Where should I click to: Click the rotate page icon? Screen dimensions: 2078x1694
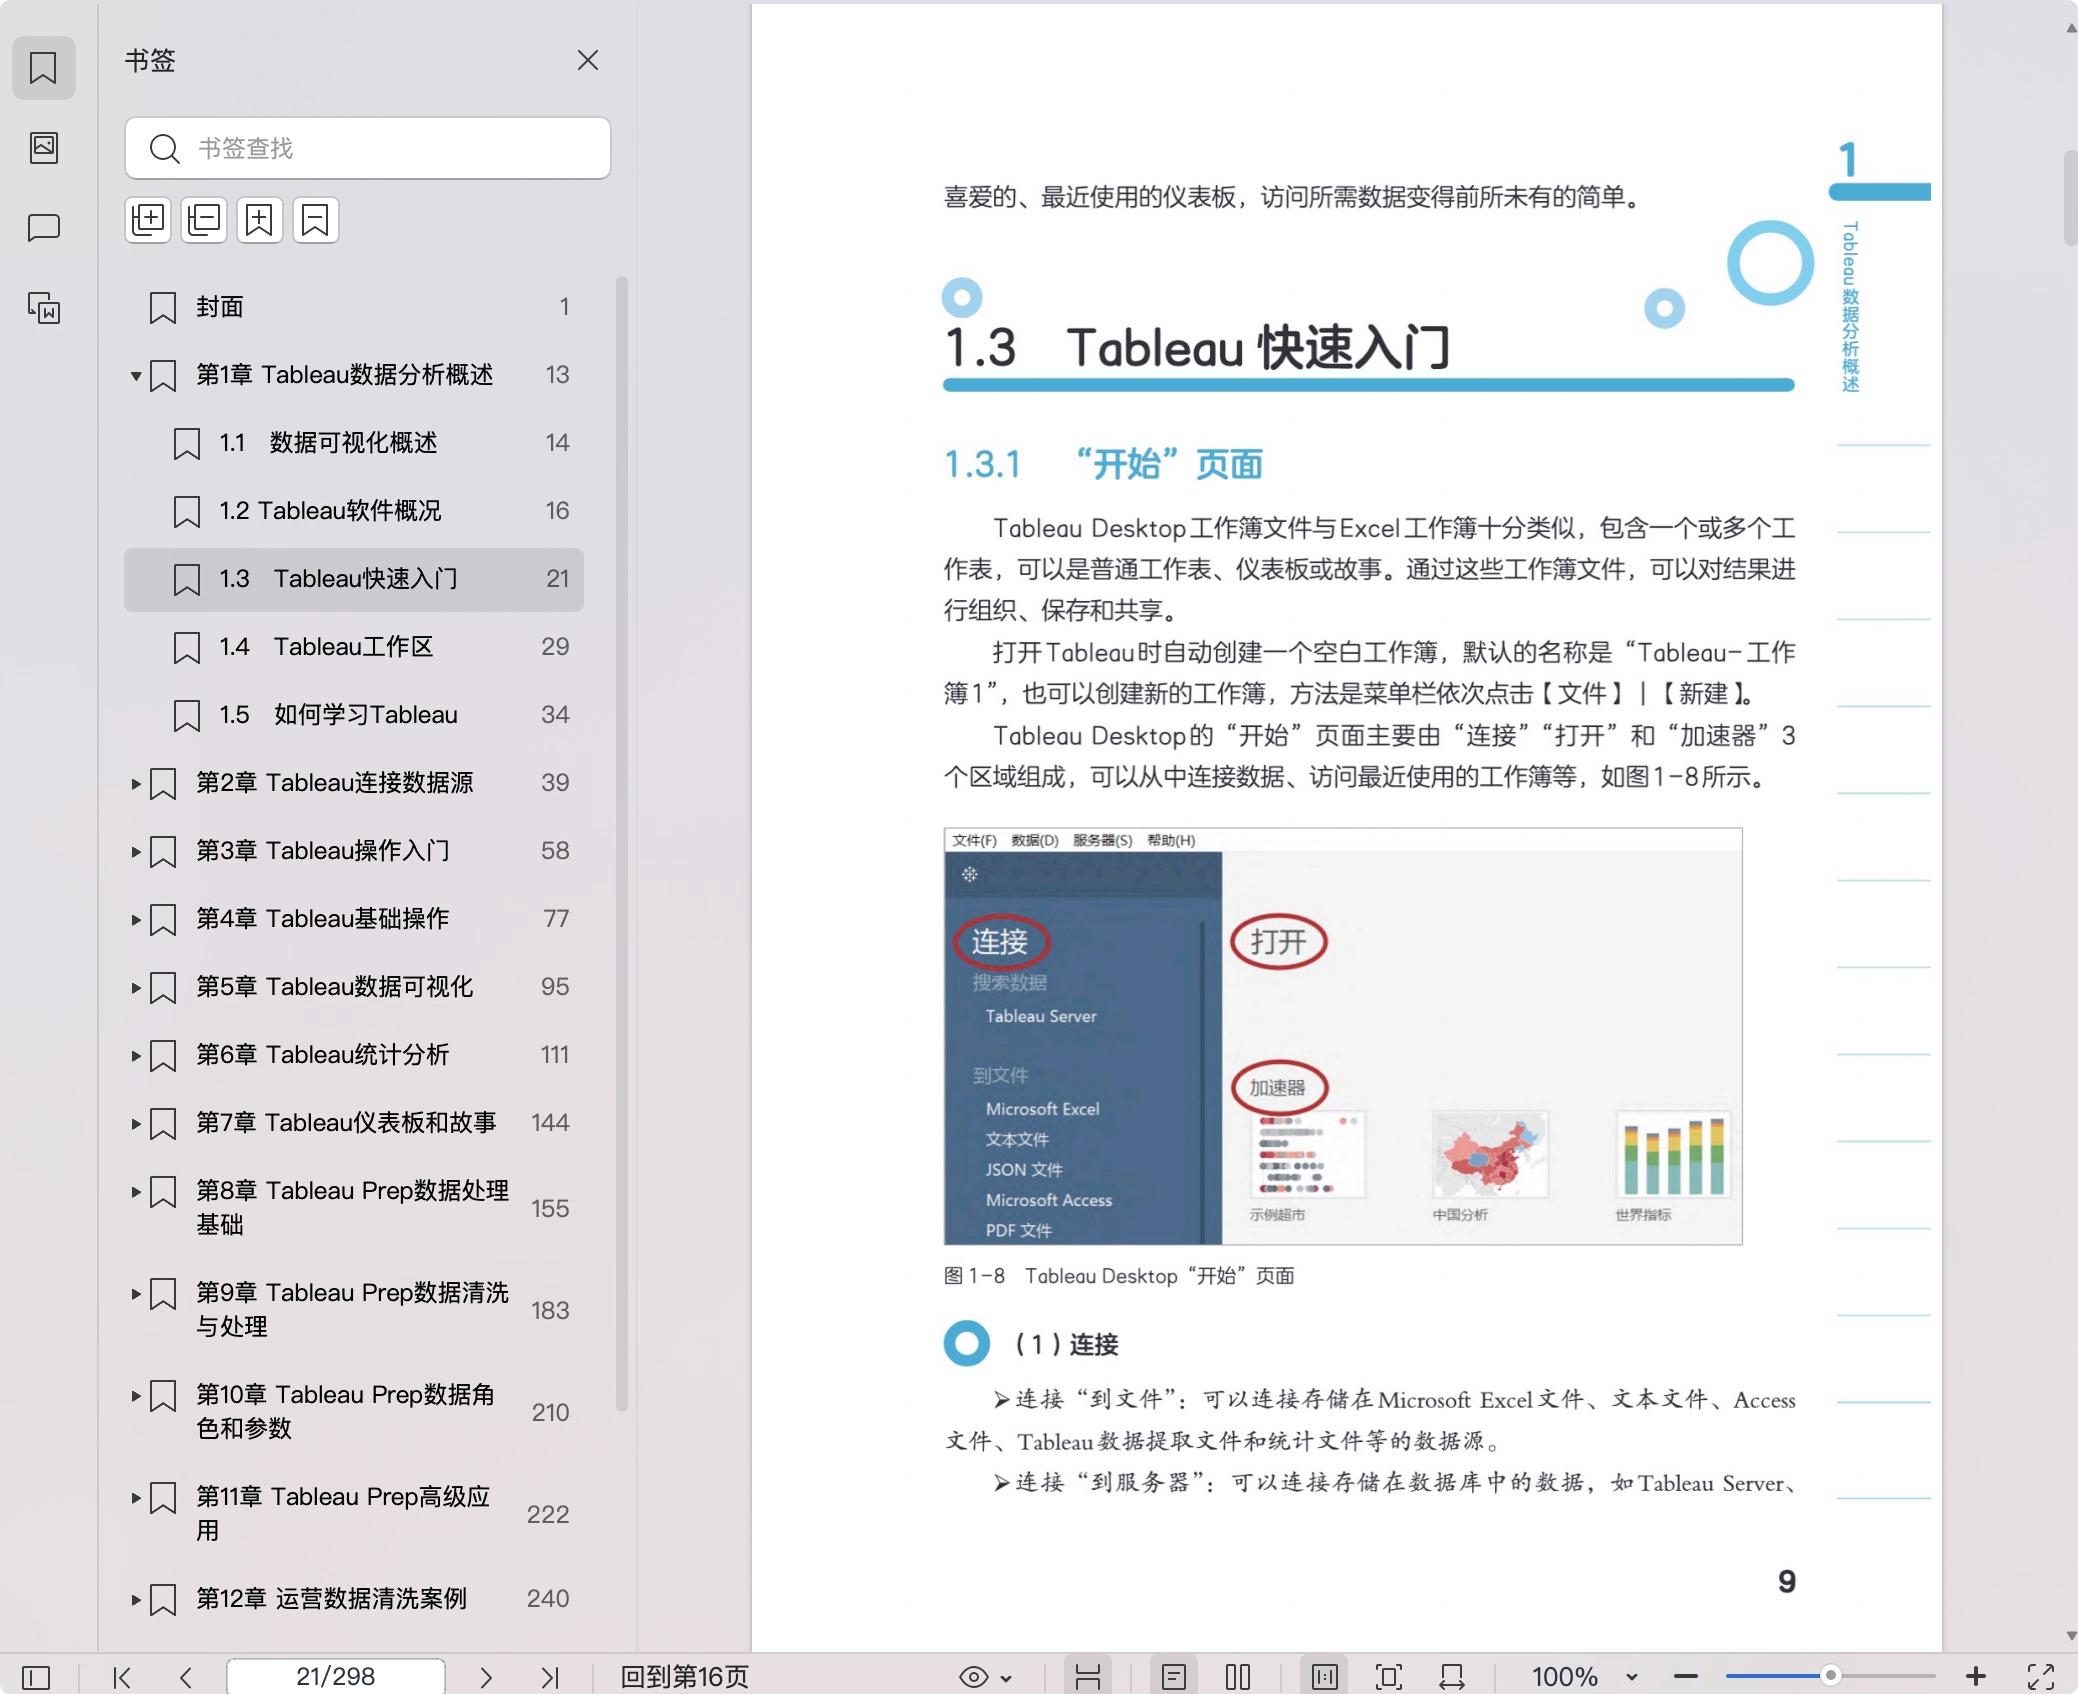pos(1452,1676)
